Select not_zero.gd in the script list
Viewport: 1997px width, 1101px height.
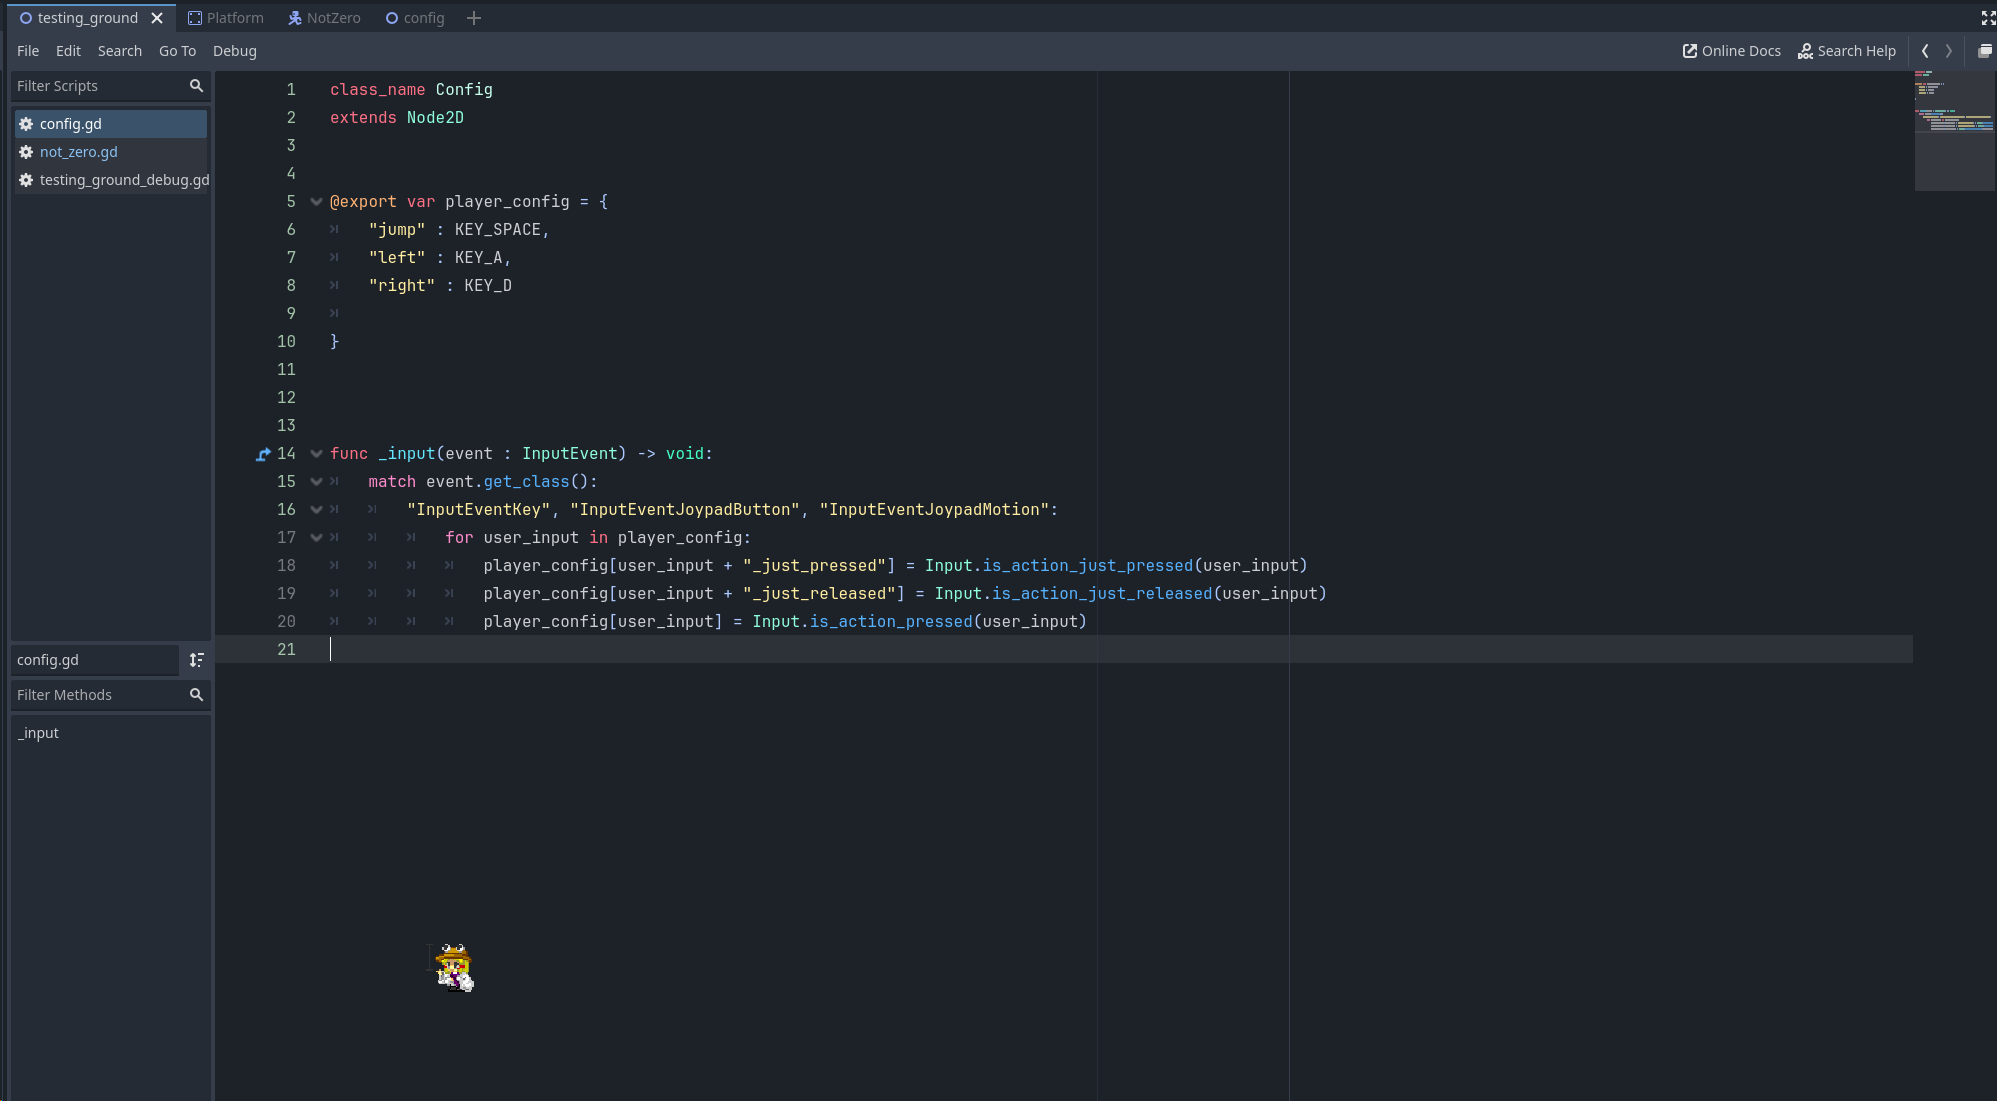[79, 152]
